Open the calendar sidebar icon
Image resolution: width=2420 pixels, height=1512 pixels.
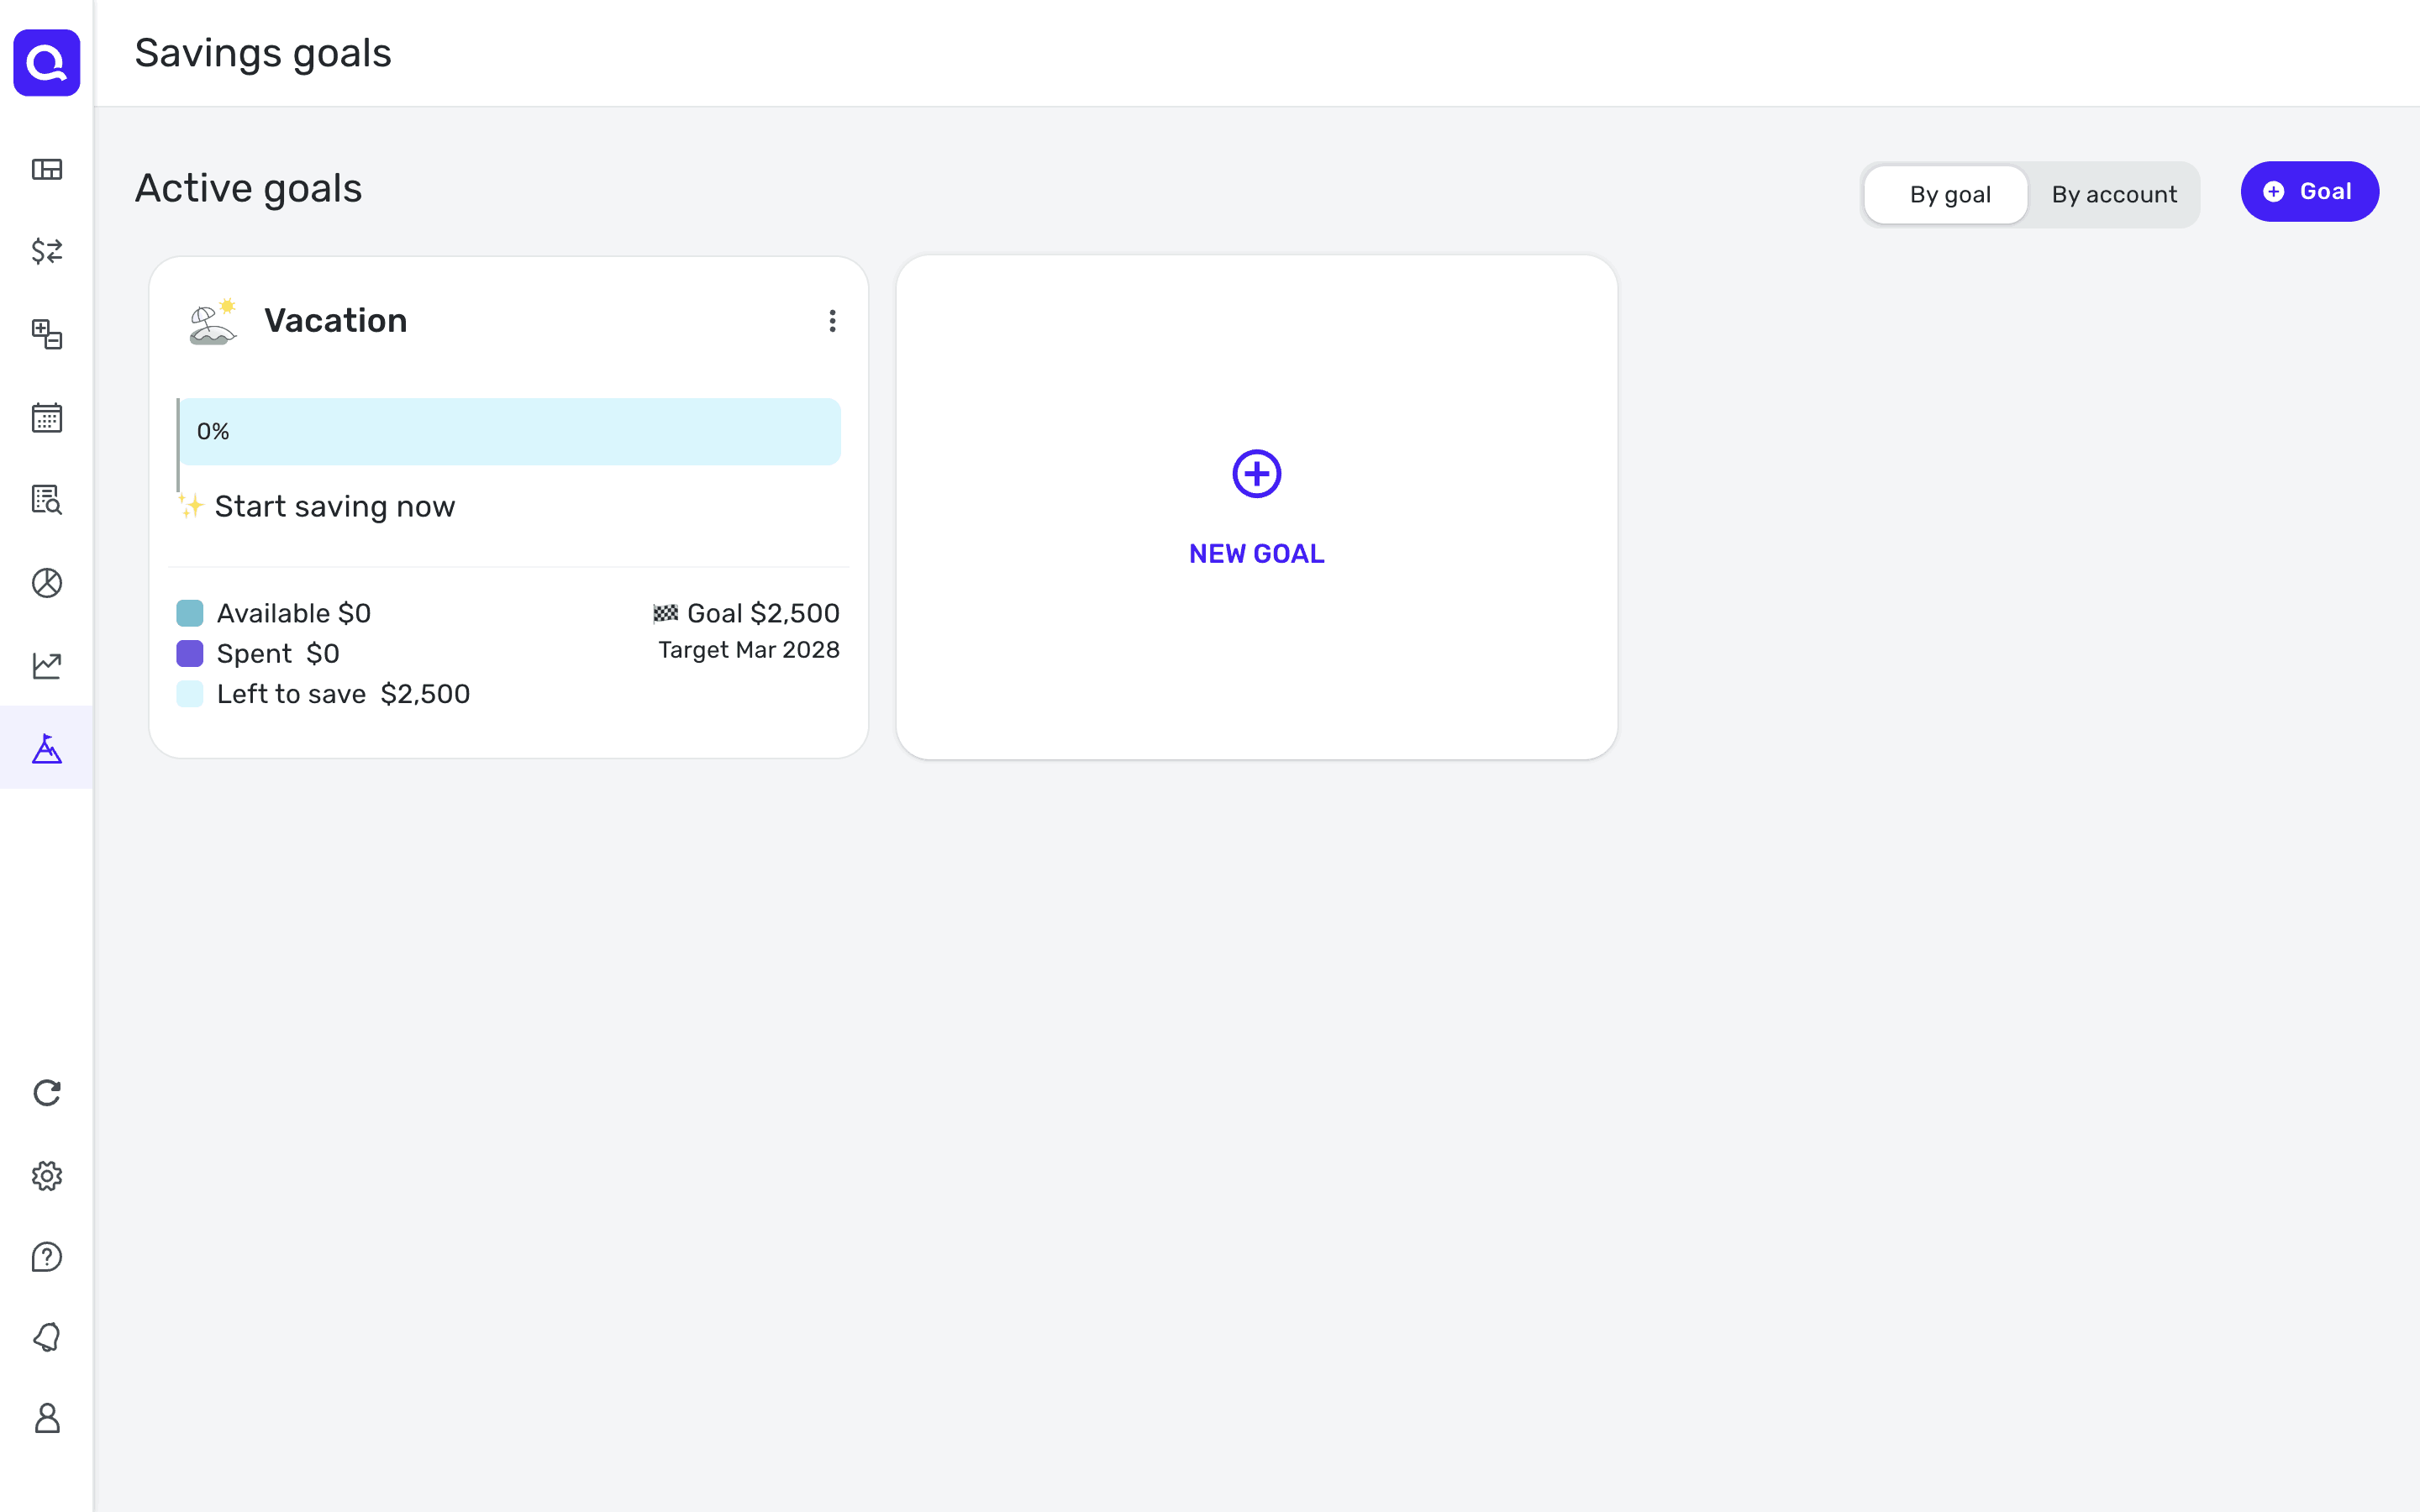coord(47,417)
